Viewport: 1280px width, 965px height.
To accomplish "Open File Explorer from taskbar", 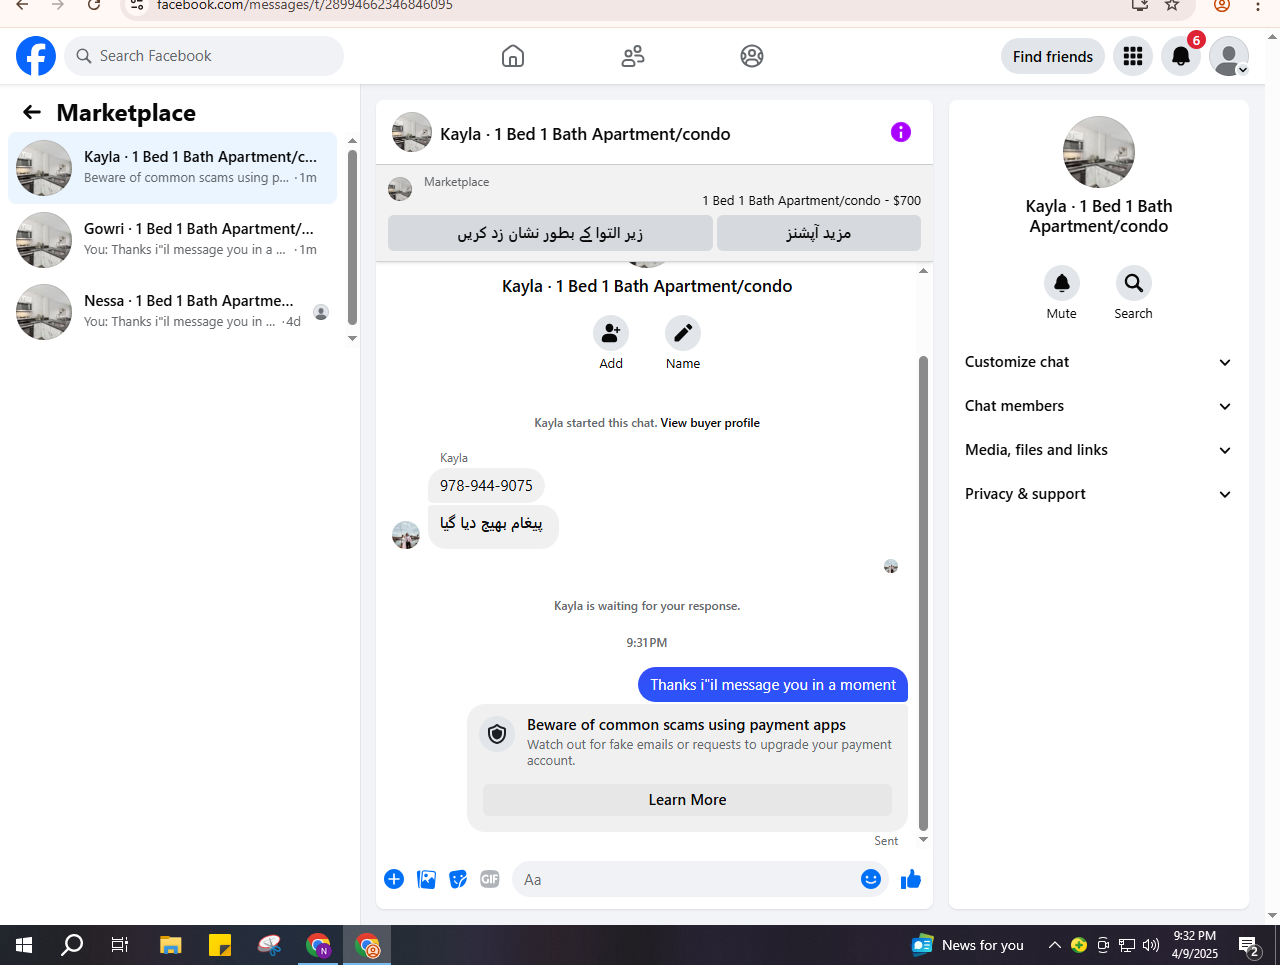I will point(171,945).
